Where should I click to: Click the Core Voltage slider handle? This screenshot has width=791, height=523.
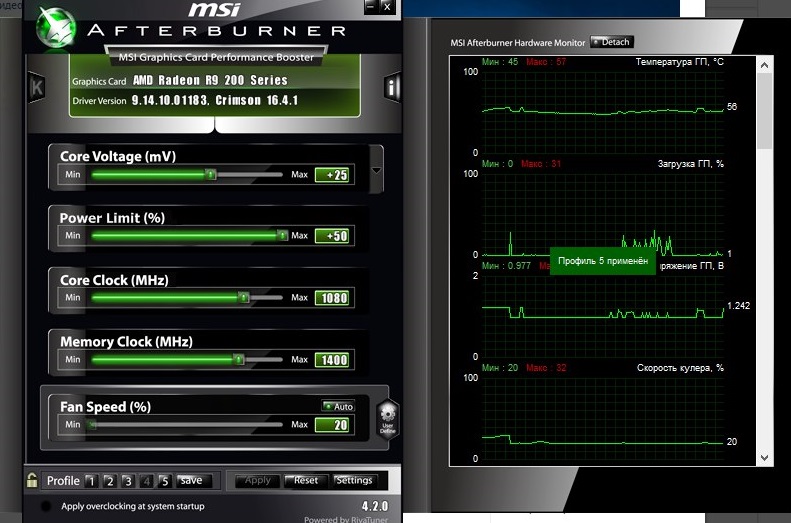tap(211, 175)
